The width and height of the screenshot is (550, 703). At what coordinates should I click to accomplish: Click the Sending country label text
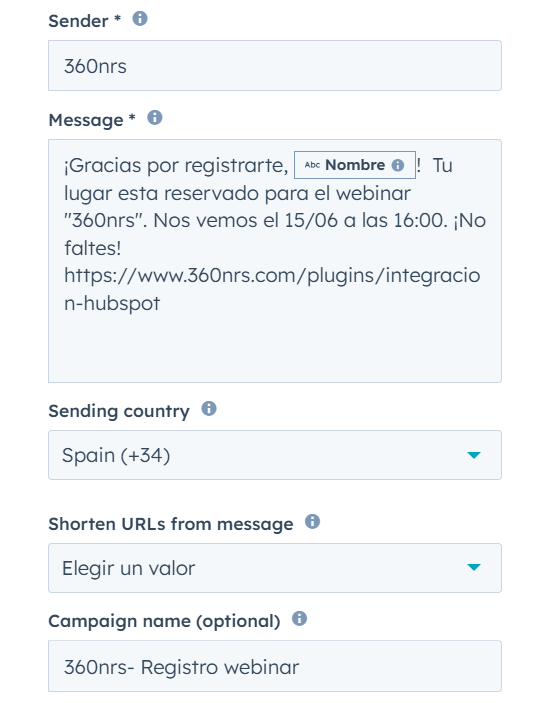coord(119,411)
